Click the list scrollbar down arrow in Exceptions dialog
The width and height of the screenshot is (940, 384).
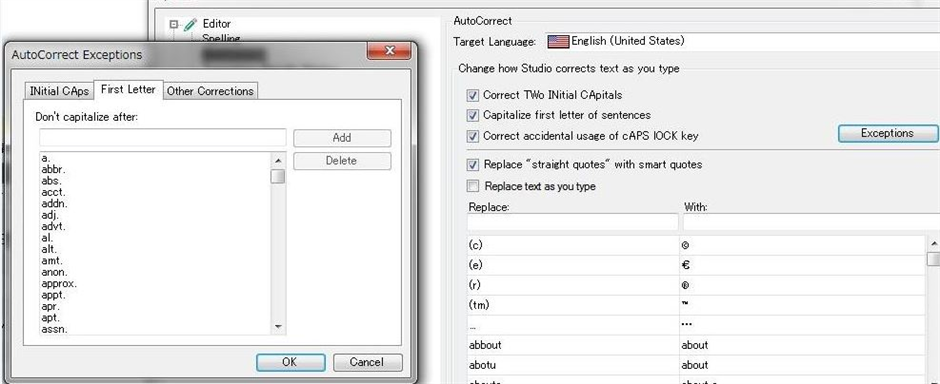pyautogui.click(x=278, y=326)
